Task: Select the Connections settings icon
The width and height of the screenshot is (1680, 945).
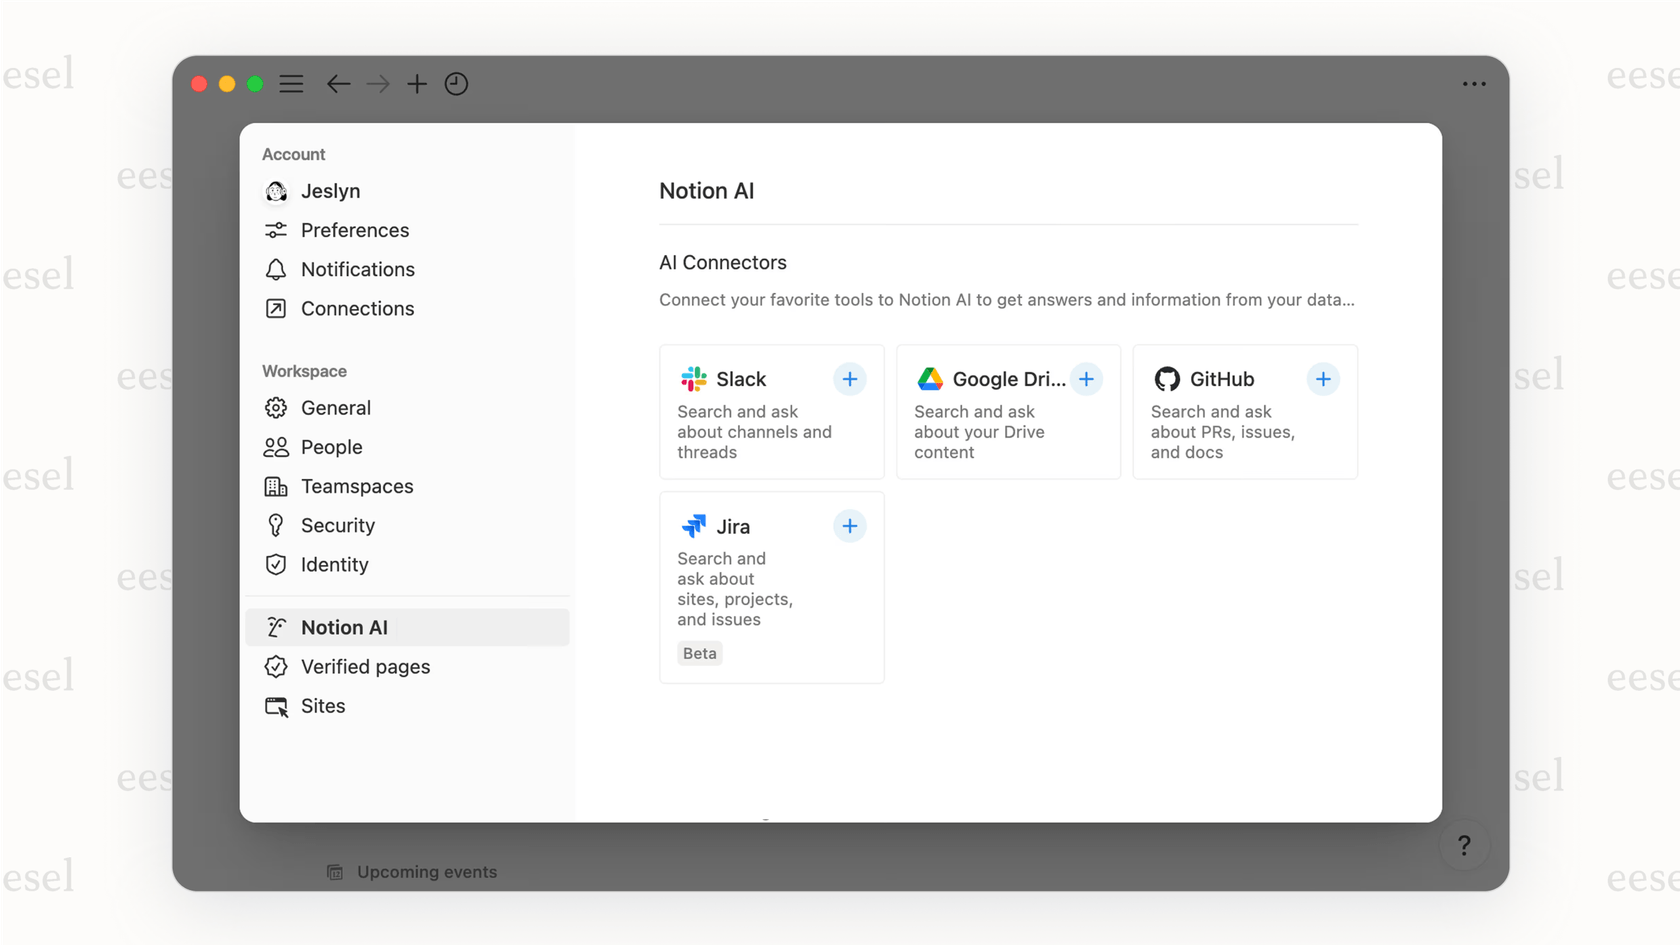Action: [x=276, y=308]
